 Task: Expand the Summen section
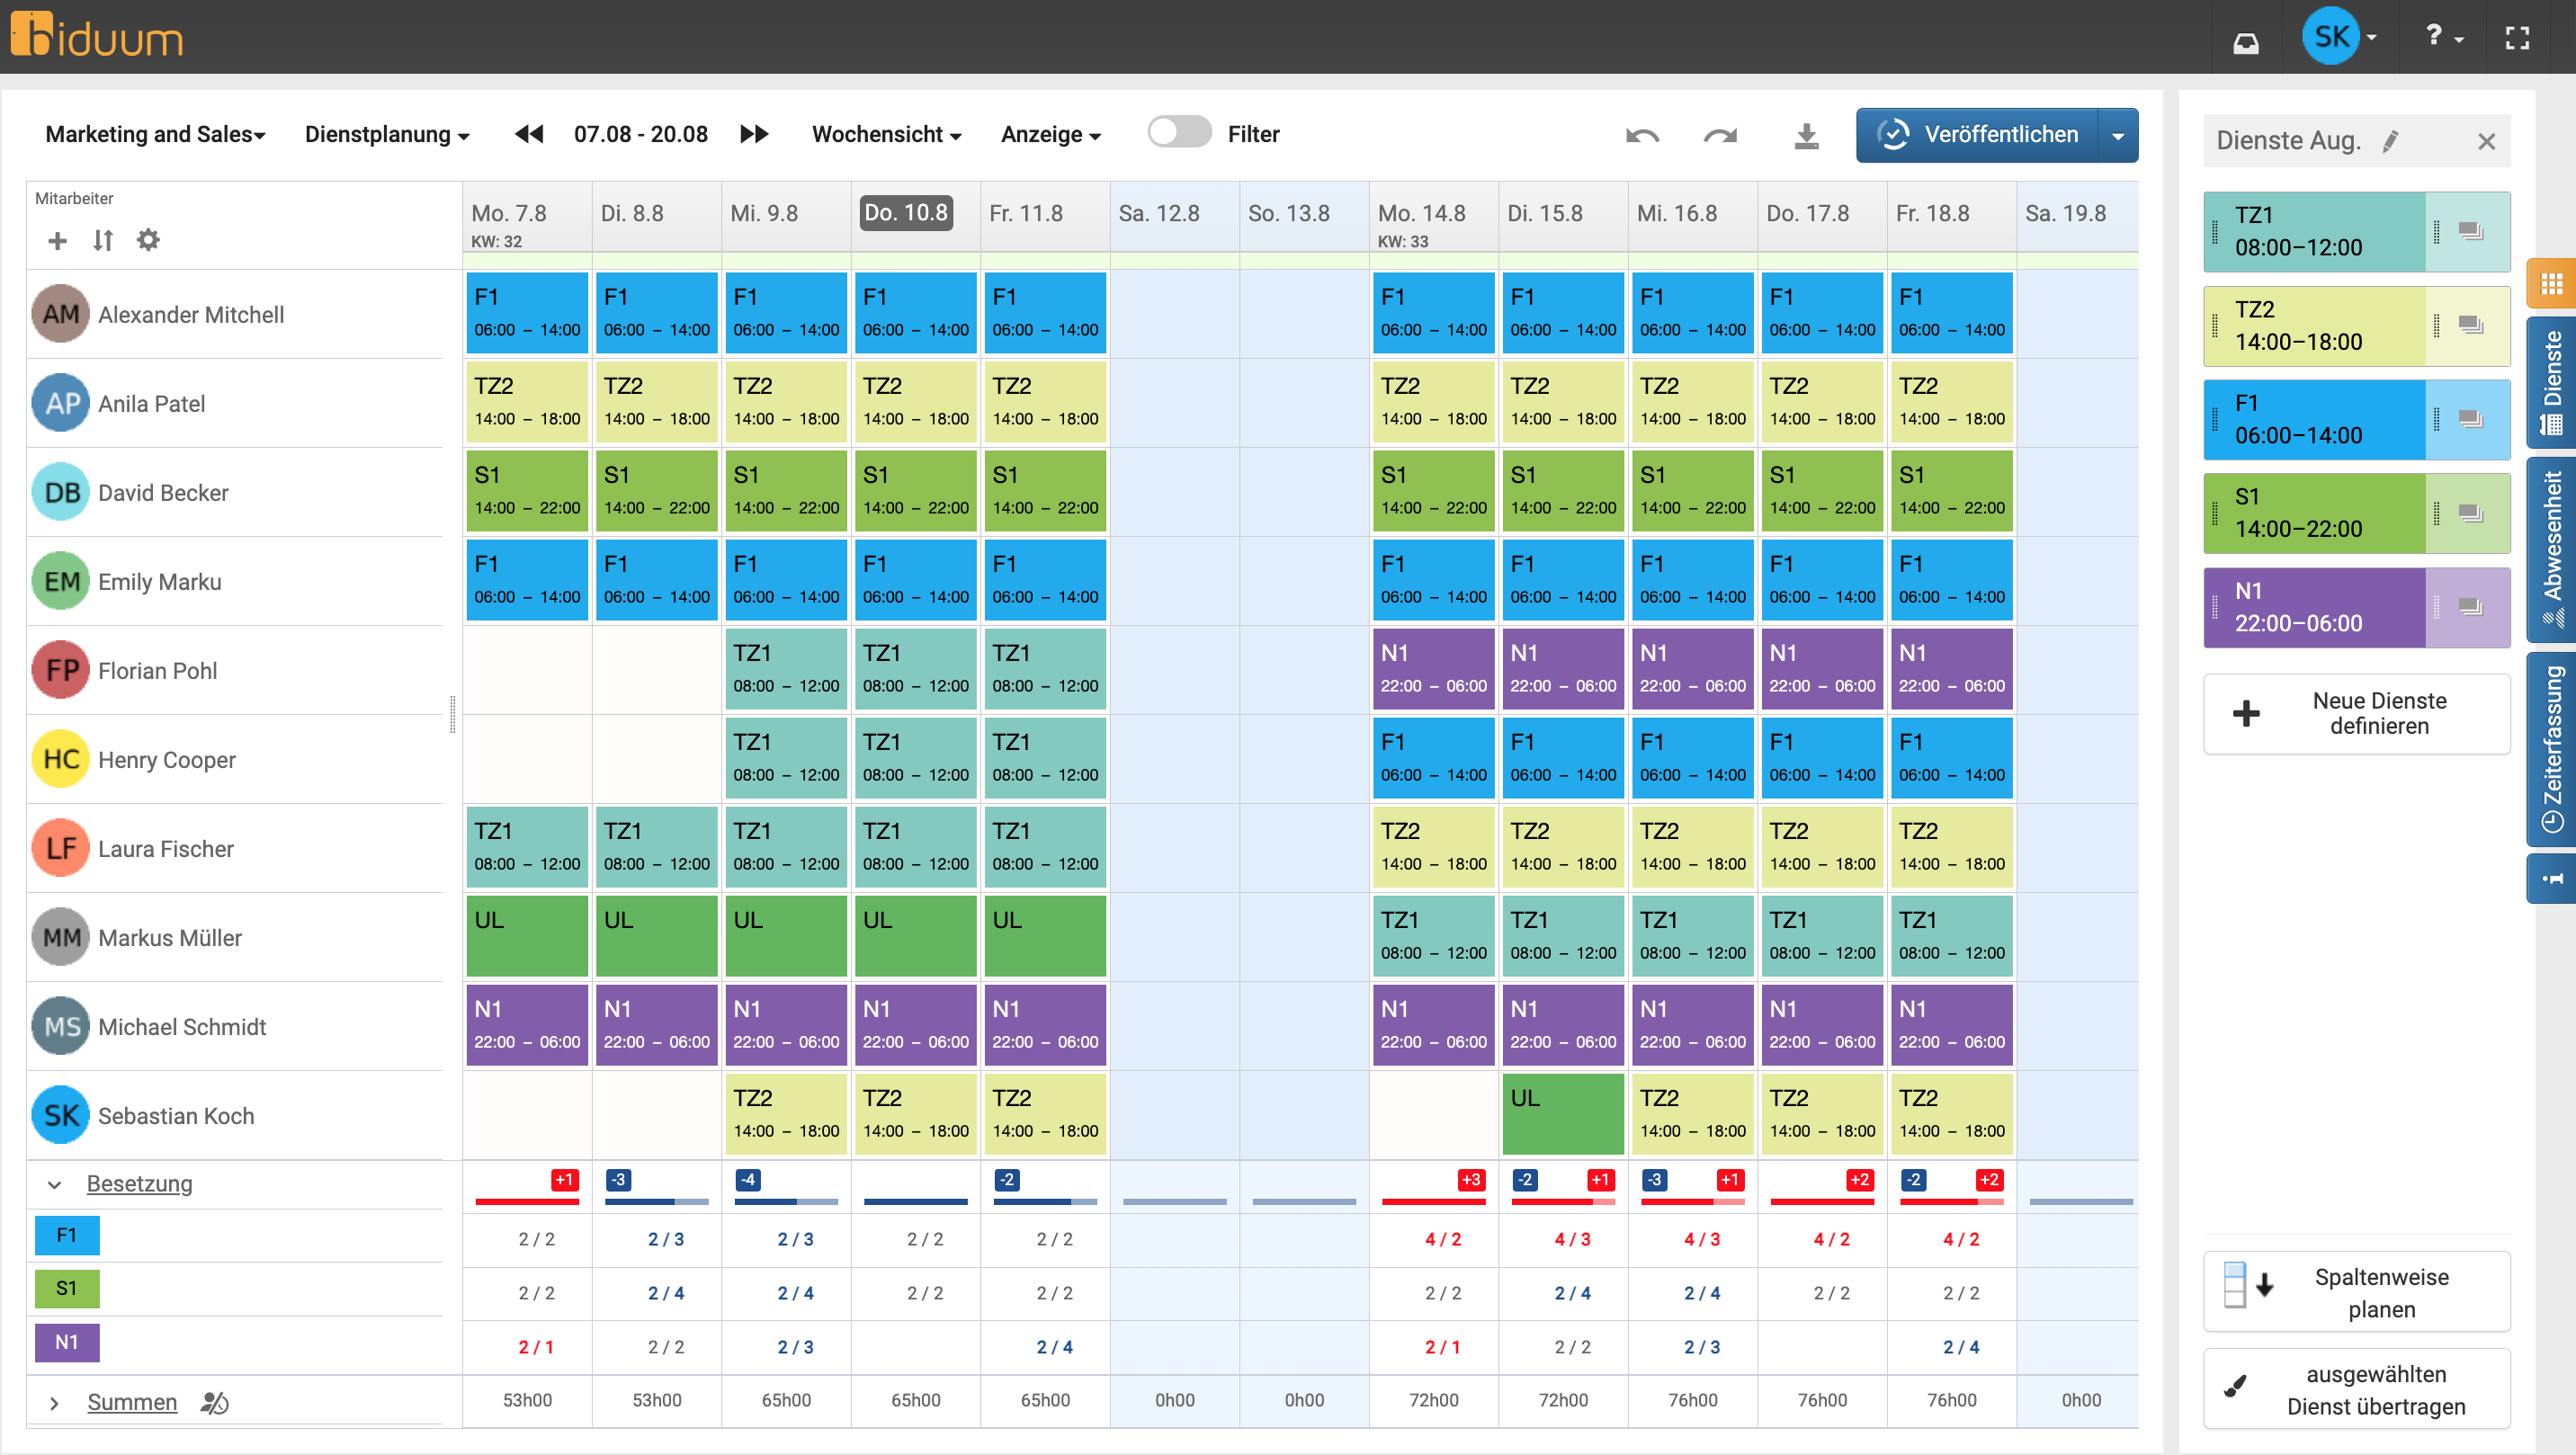coord(57,1401)
